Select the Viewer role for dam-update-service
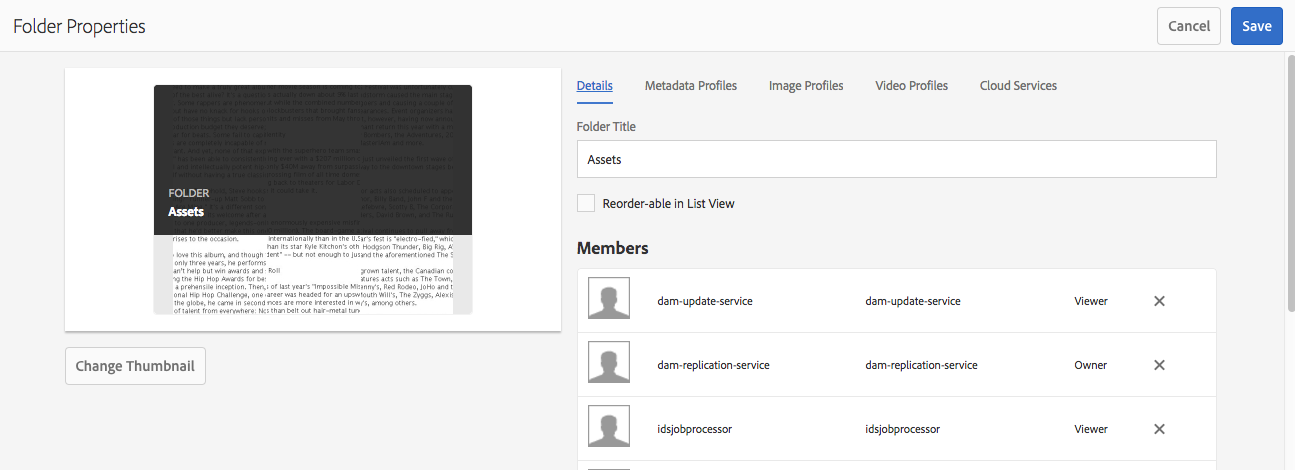The image size is (1295, 470). tap(1091, 301)
